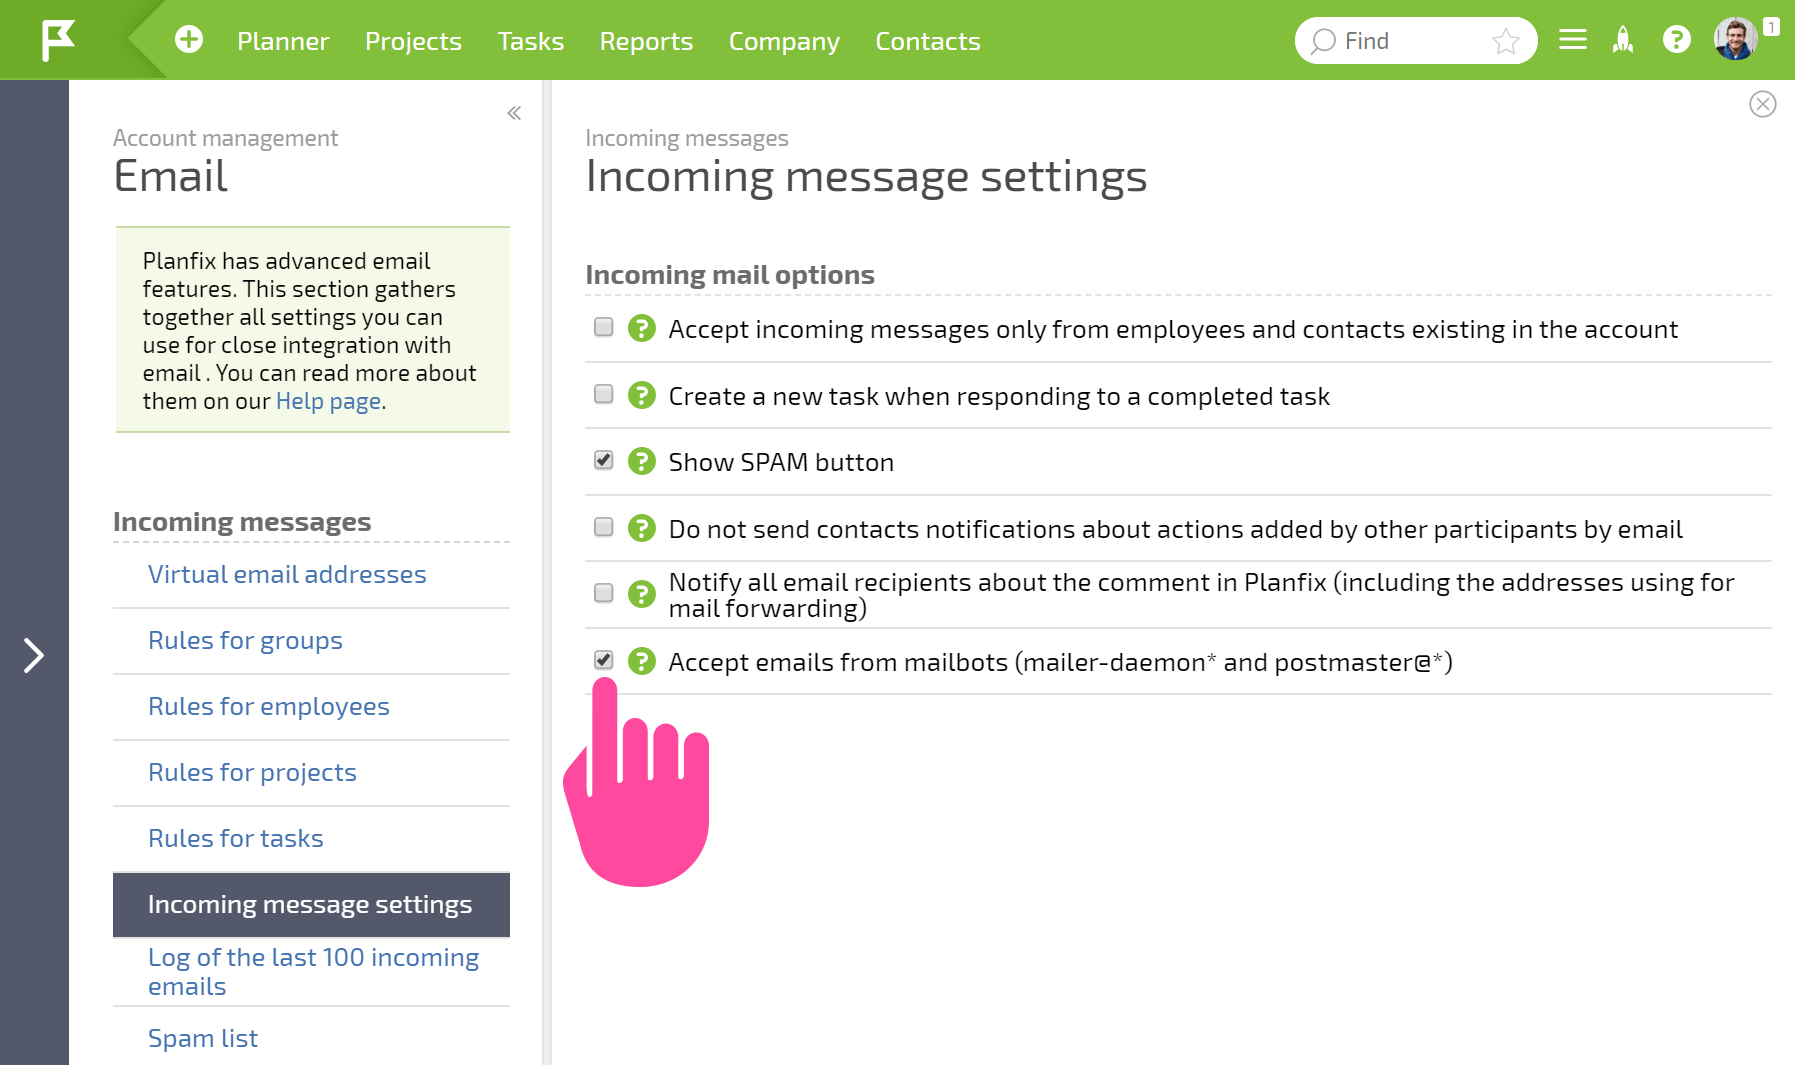This screenshot has height=1065, width=1795.
Task: Click the Planfix flag logo
Action: click(x=58, y=40)
